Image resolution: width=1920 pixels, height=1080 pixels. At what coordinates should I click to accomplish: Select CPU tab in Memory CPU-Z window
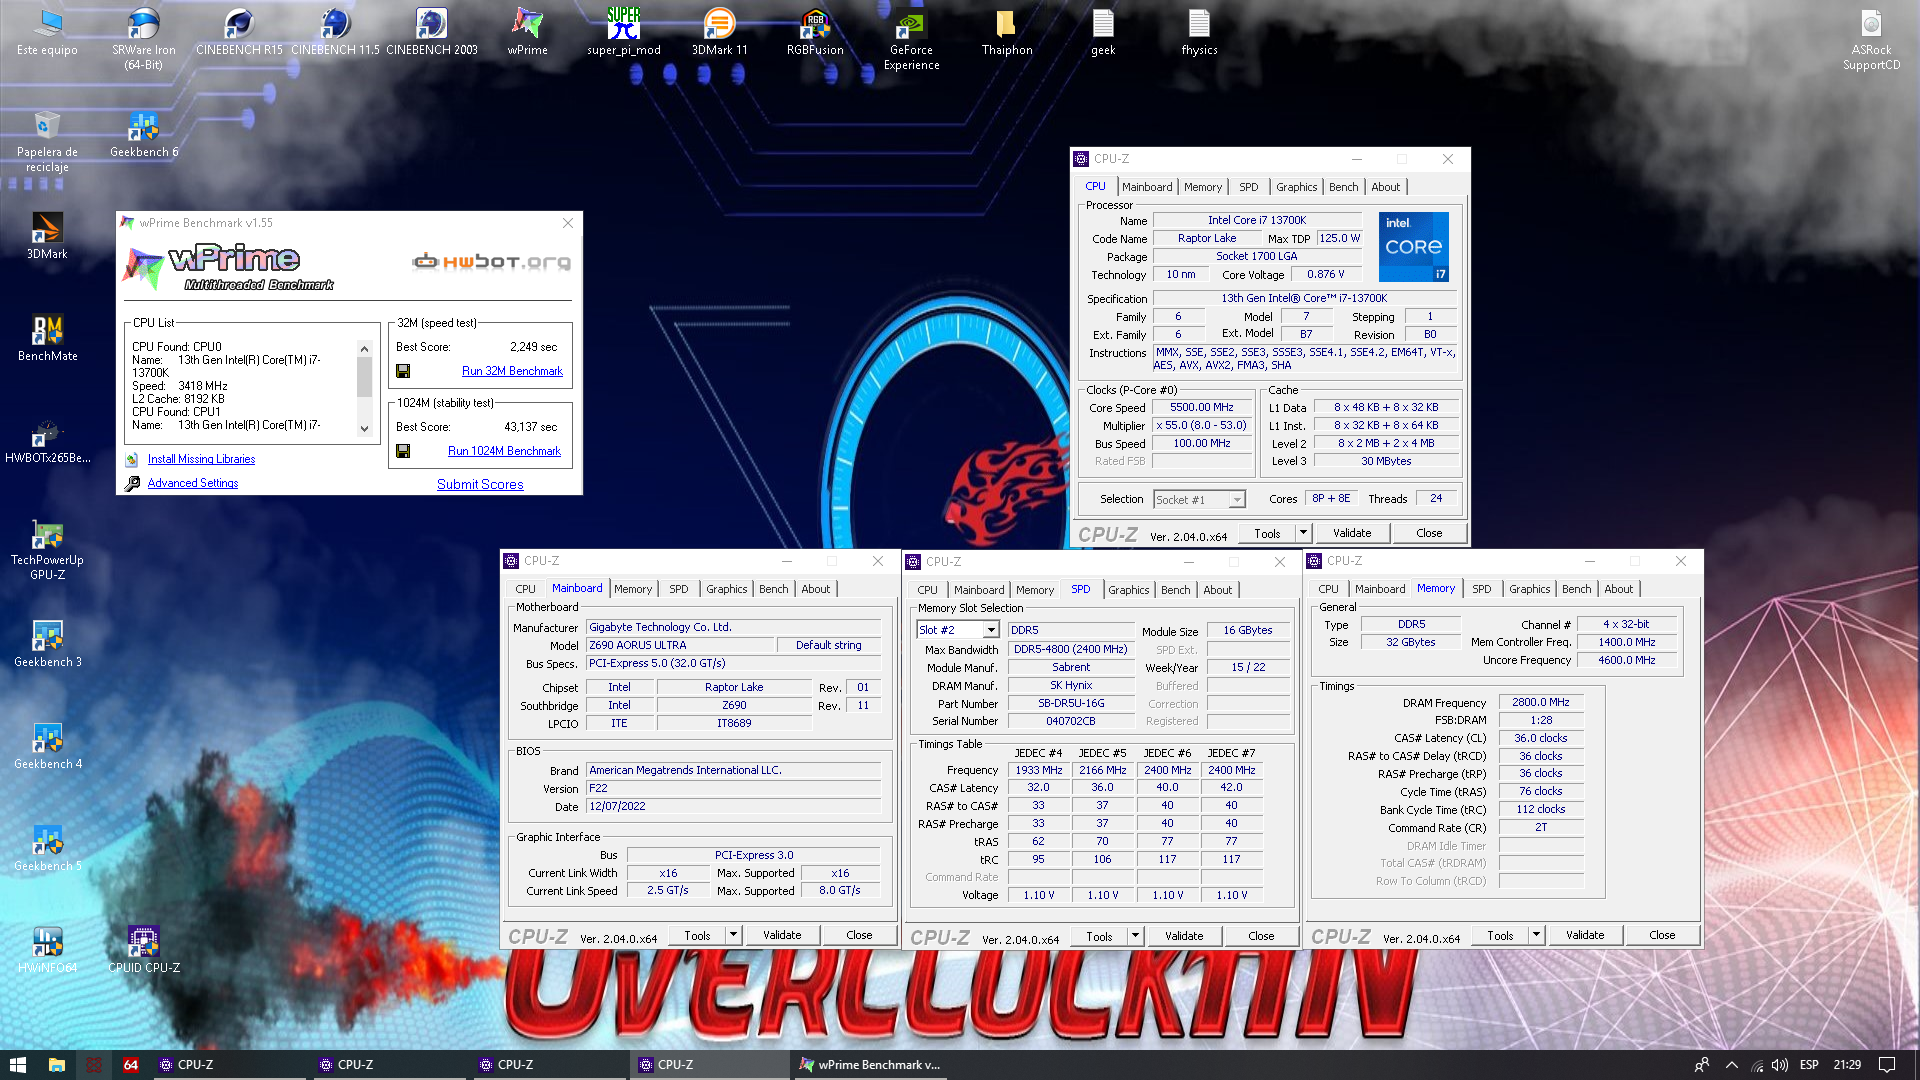(x=1328, y=589)
